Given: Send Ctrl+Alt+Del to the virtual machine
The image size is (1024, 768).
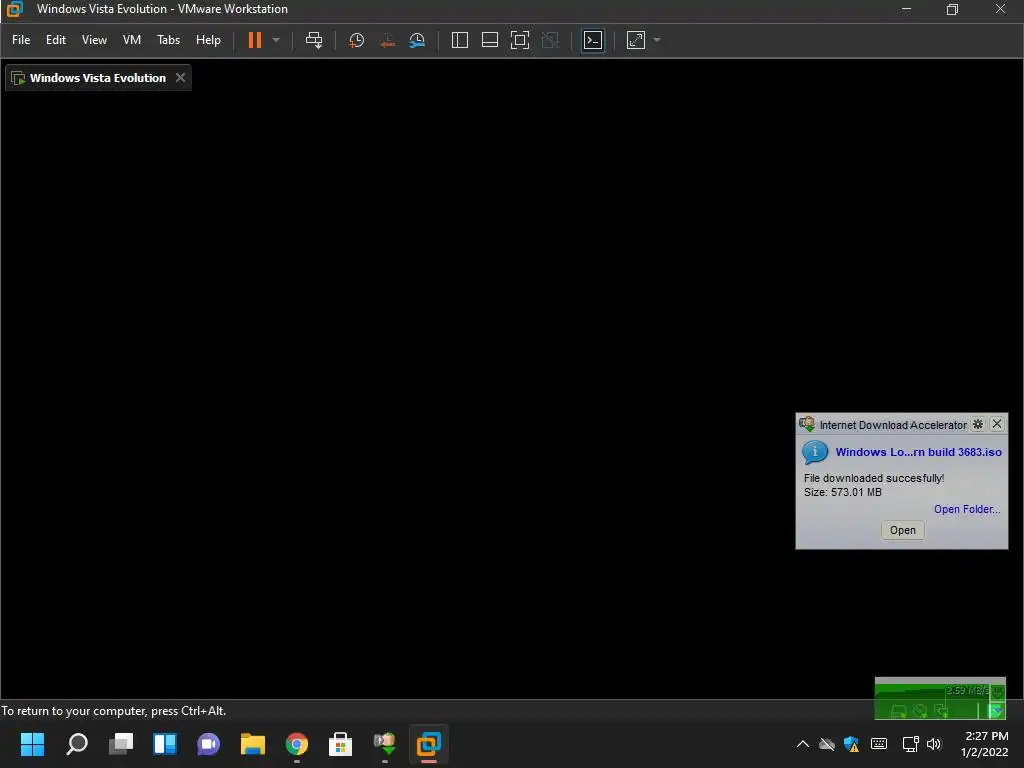Looking at the screenshot, I should coord(314,40).
